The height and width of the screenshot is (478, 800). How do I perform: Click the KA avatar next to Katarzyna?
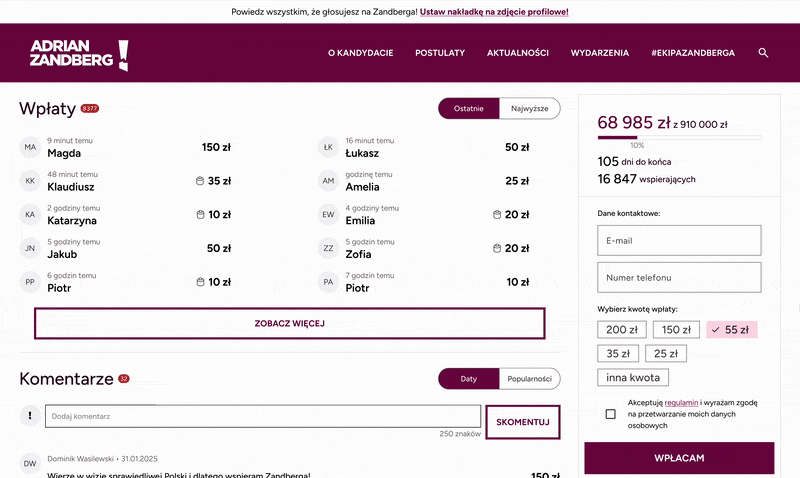point(30,215)
